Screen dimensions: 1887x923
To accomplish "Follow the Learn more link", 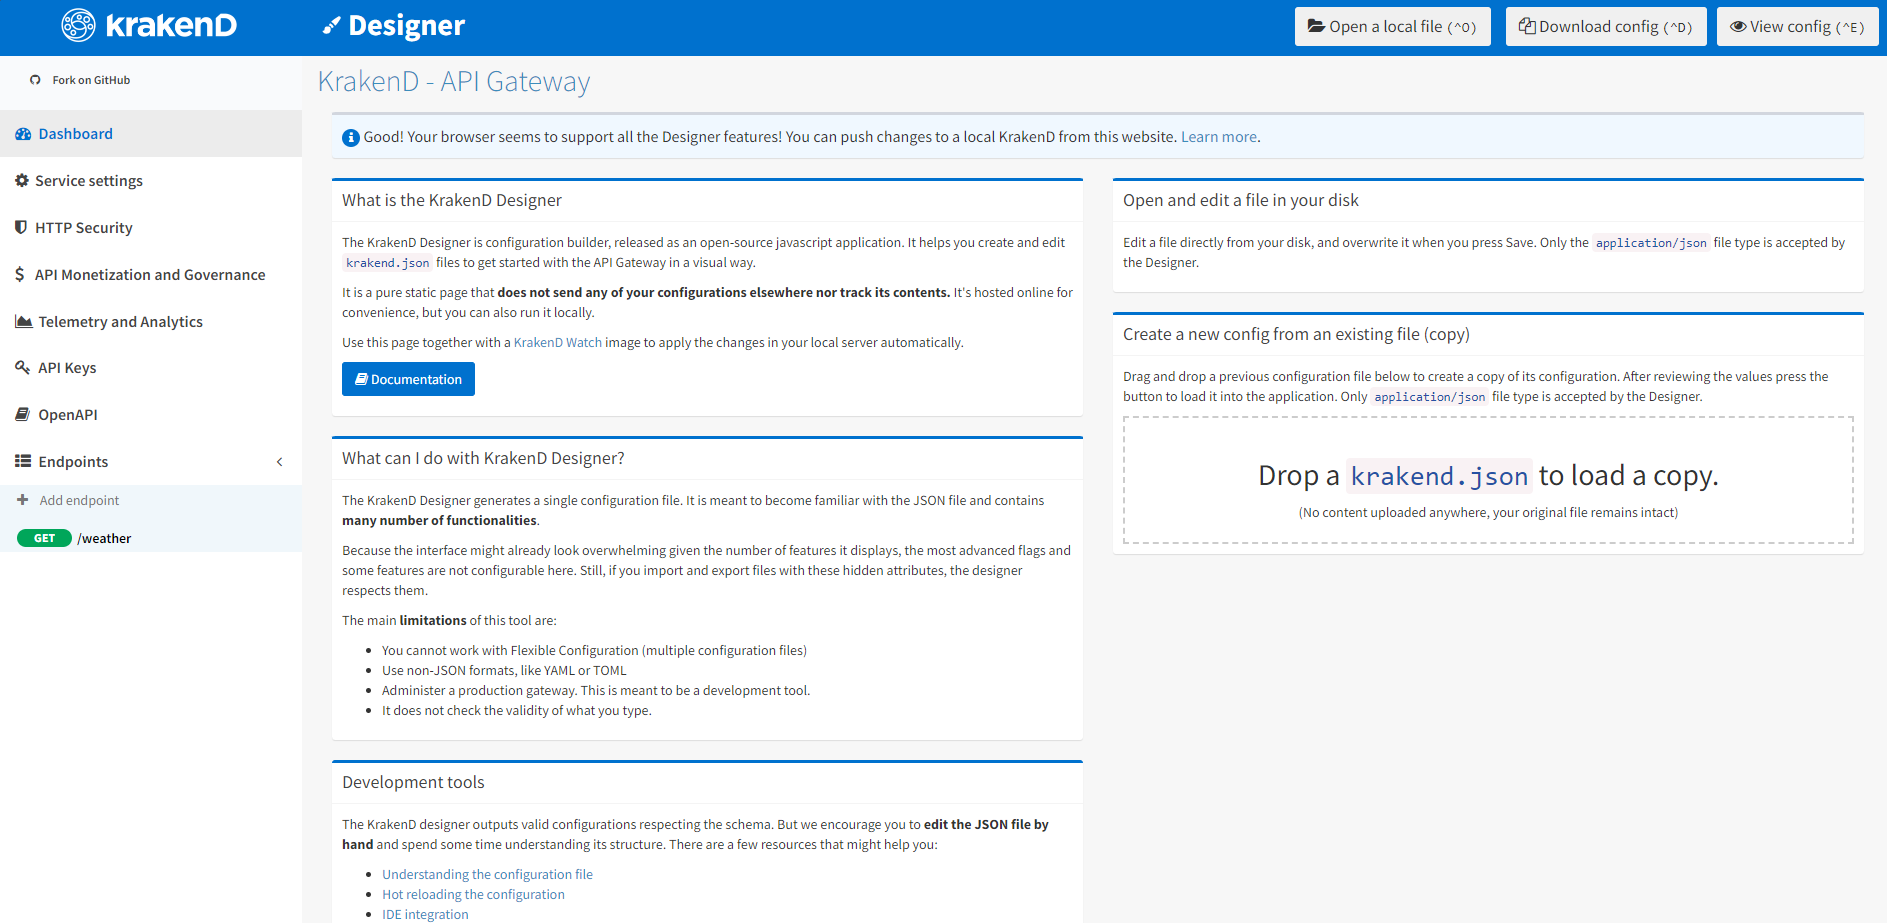I will coord(1218,137).
